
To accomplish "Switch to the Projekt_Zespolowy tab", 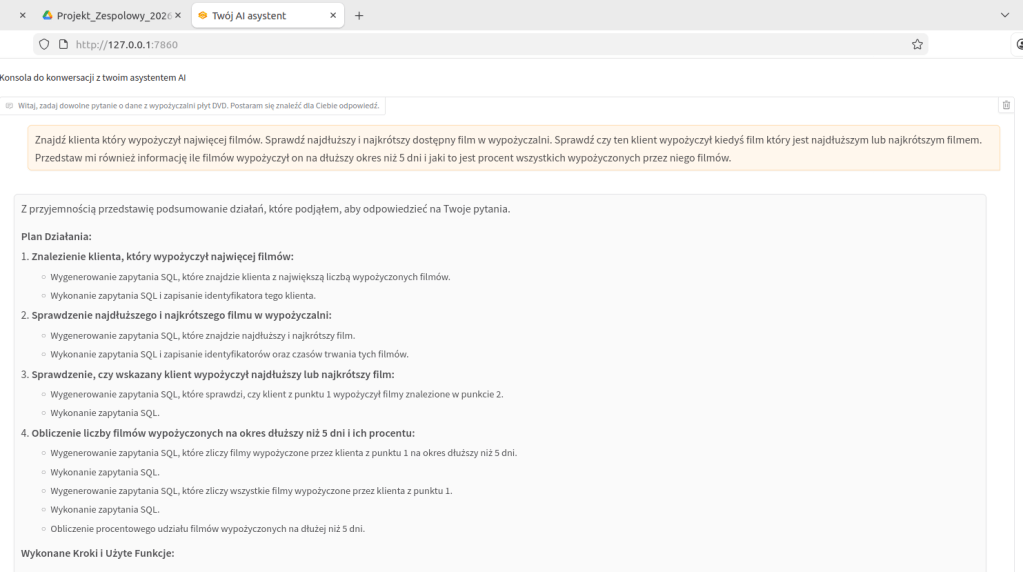I will (x=110, y=16).
